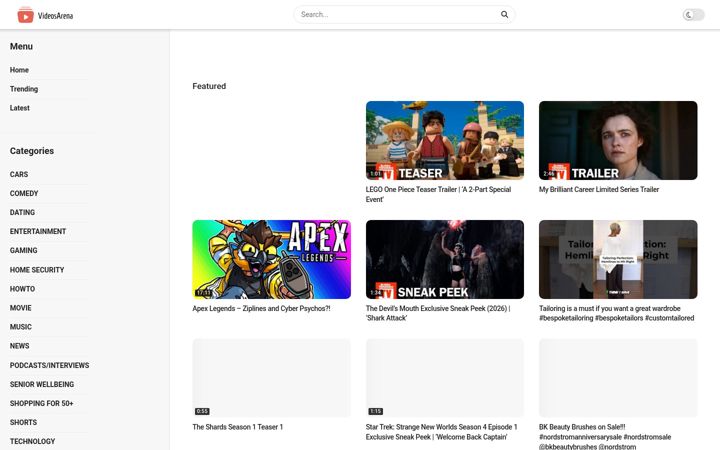Click title 'LEGO One Piece Teaser Trailer'
720x450 pixels.
point(439,194)
